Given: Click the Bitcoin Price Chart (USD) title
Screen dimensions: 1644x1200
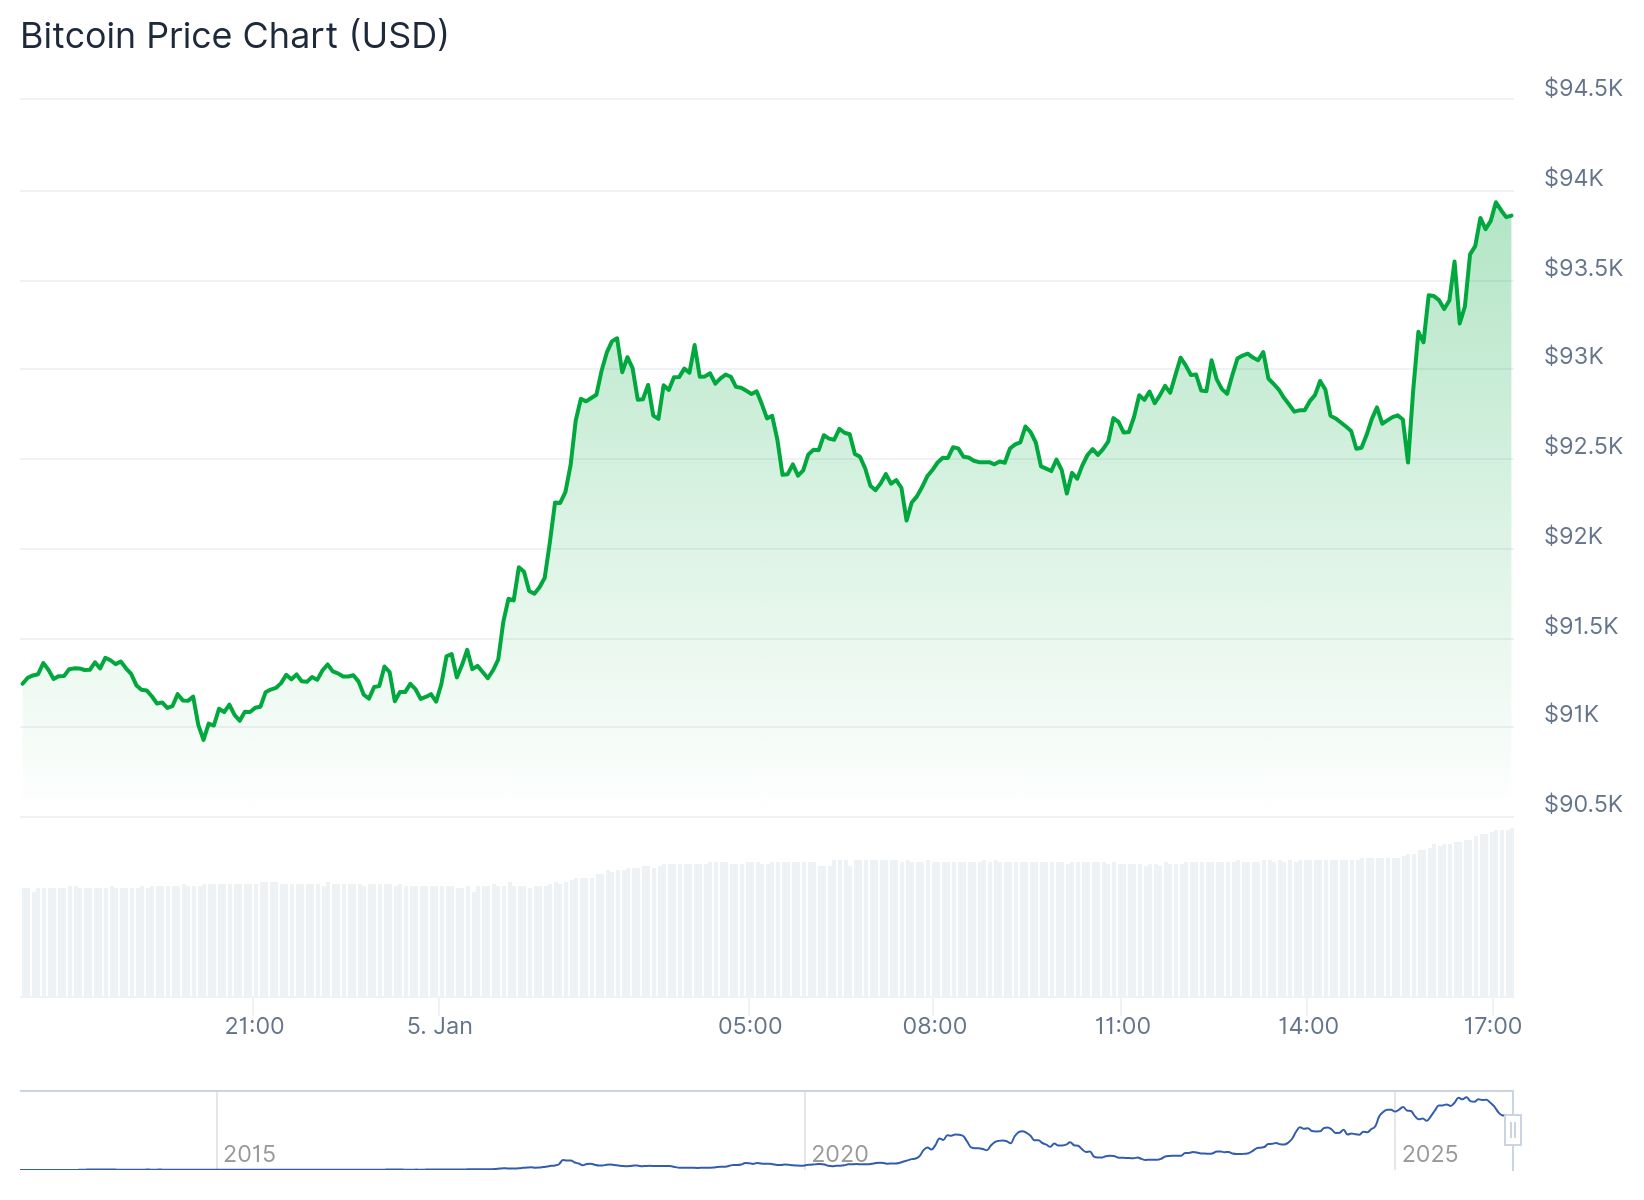Looking at the screenshot, I should click(x=235, y=36).
